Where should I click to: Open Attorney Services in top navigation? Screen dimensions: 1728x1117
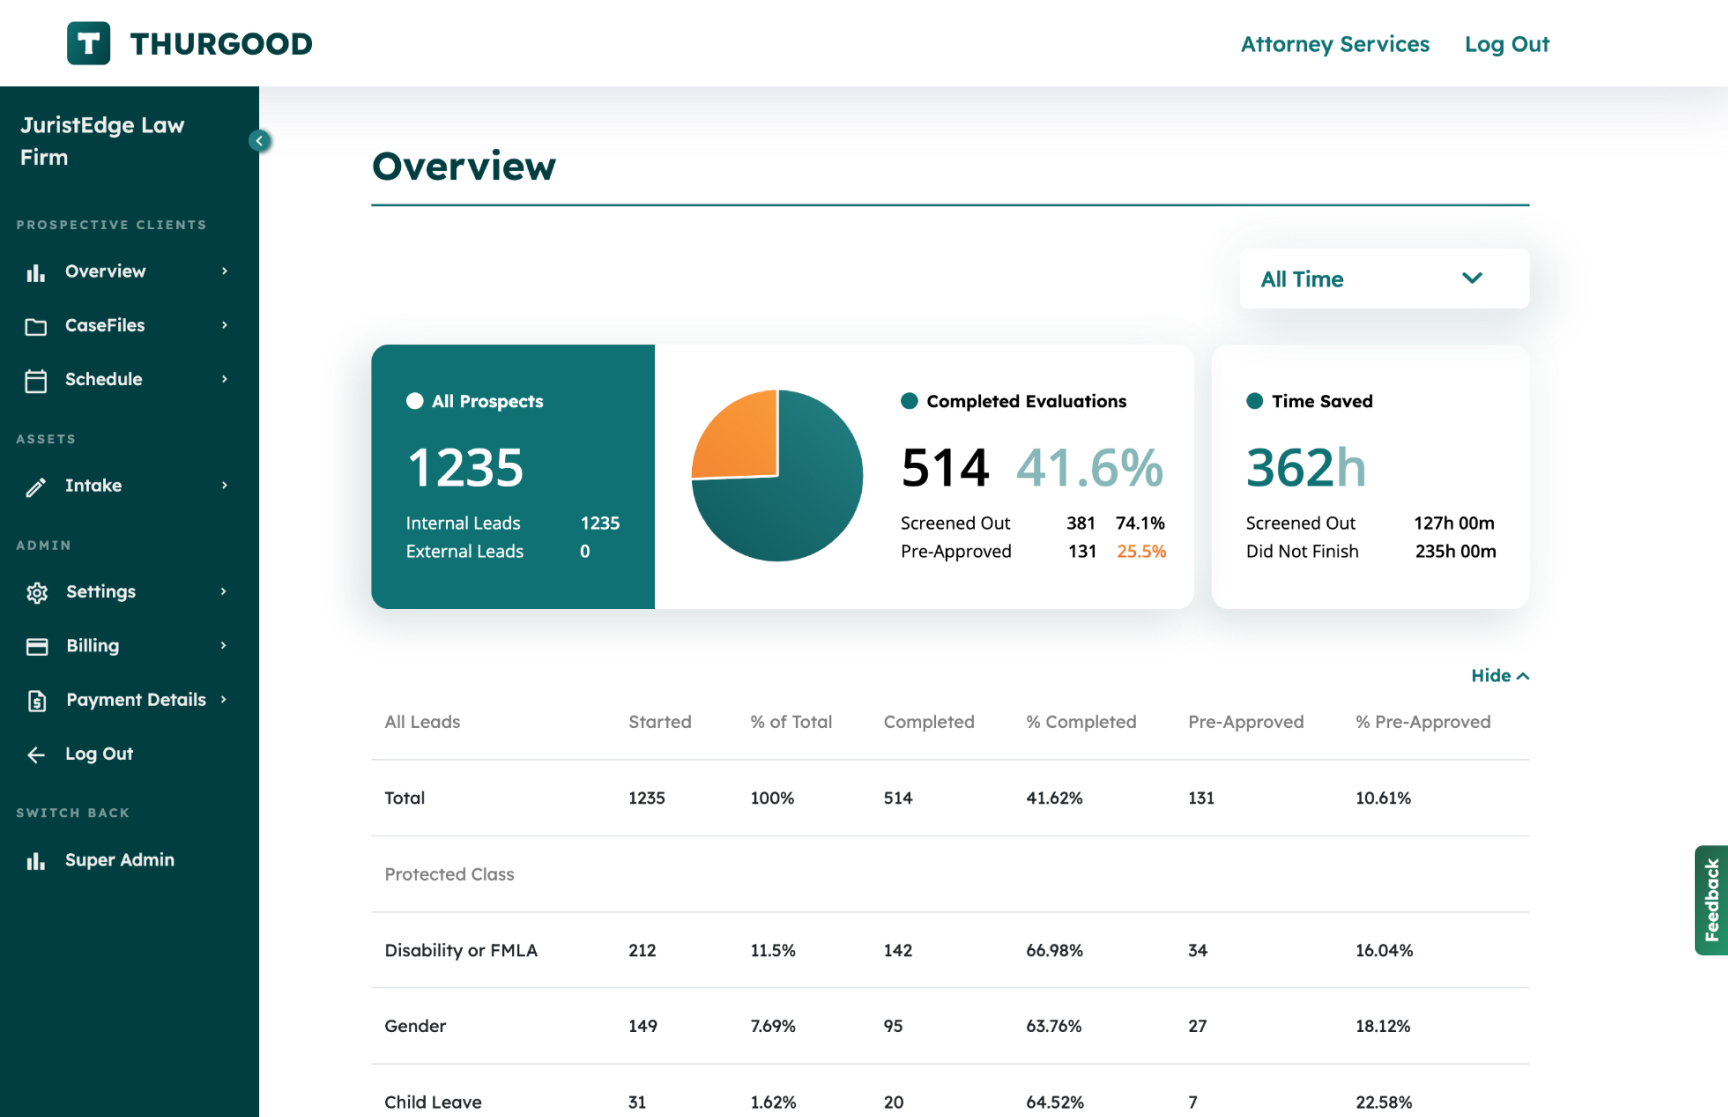click(x=1334, y=44)
